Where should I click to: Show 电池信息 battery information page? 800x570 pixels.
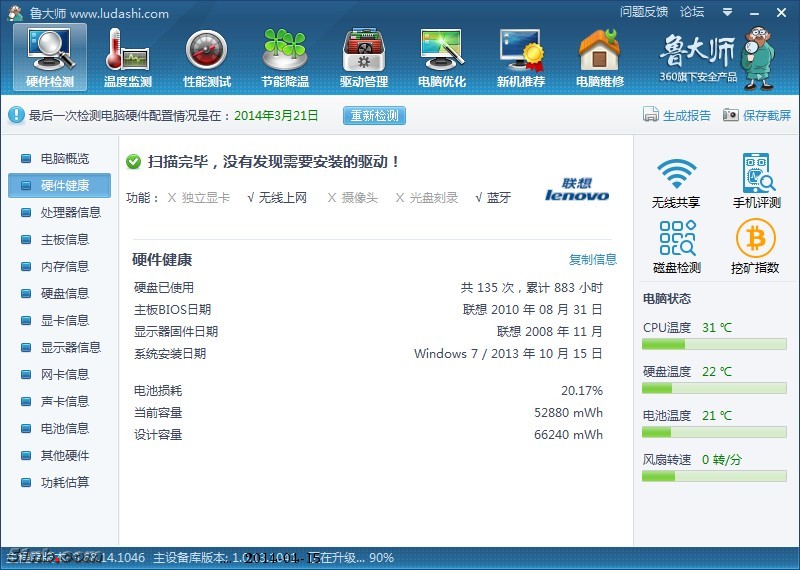[64, 429]
